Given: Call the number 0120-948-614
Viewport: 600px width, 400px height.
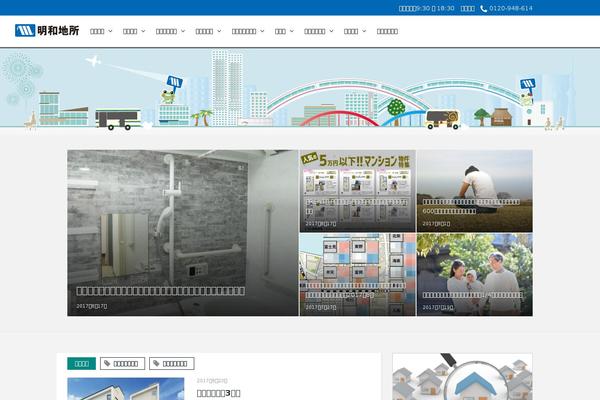Looking at the screenshot, I should [x=510, y=8].
